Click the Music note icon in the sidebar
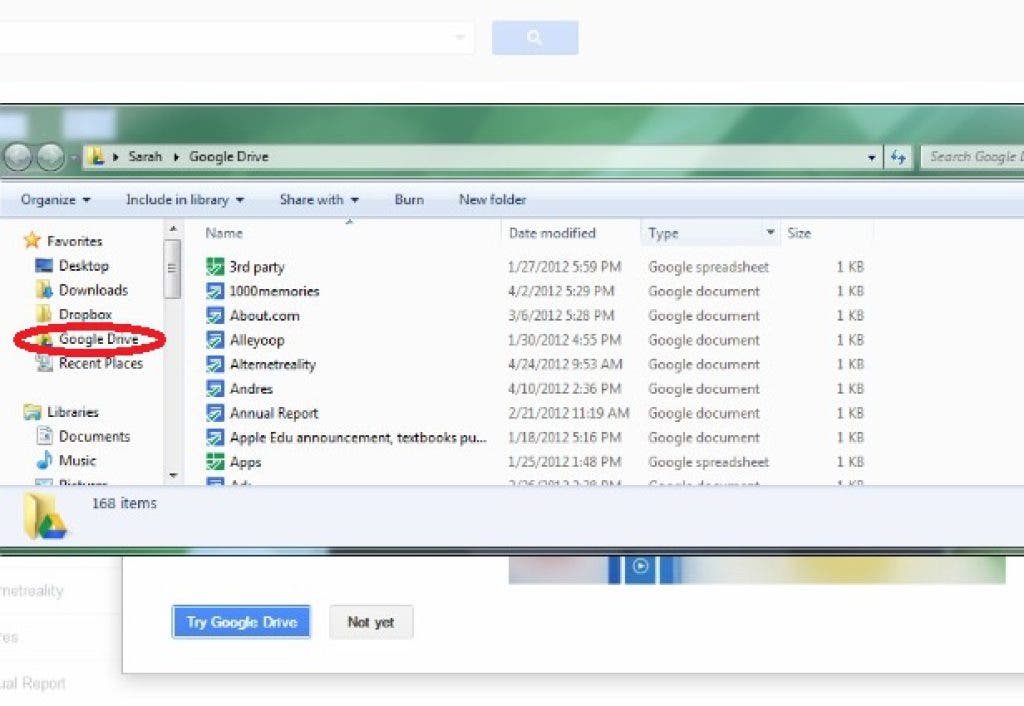Screen dimensions: 1024x706 tap(44, 460)
